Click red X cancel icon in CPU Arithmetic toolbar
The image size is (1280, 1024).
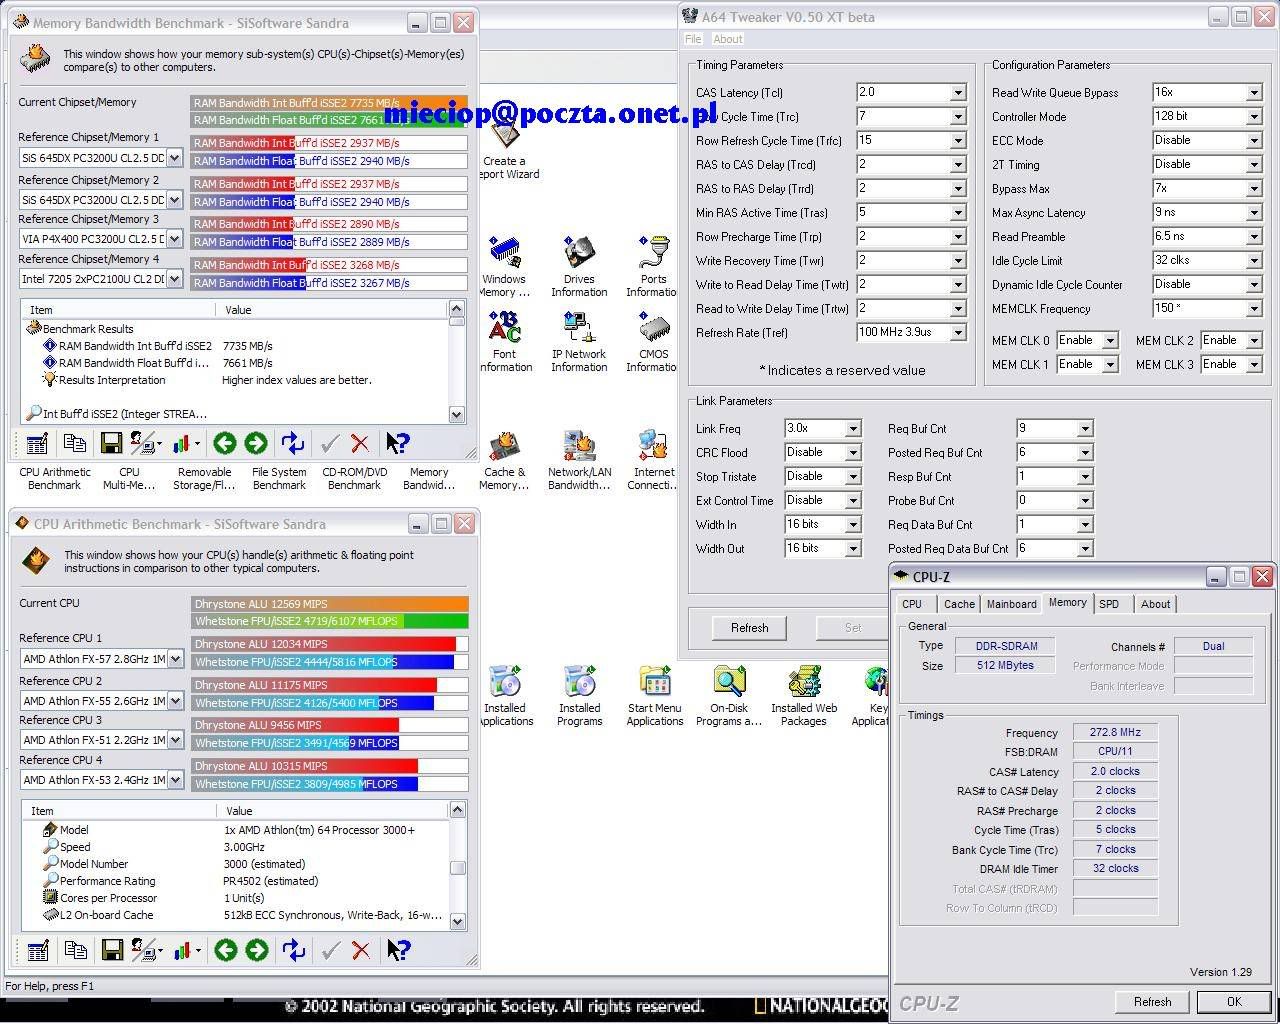361,950
